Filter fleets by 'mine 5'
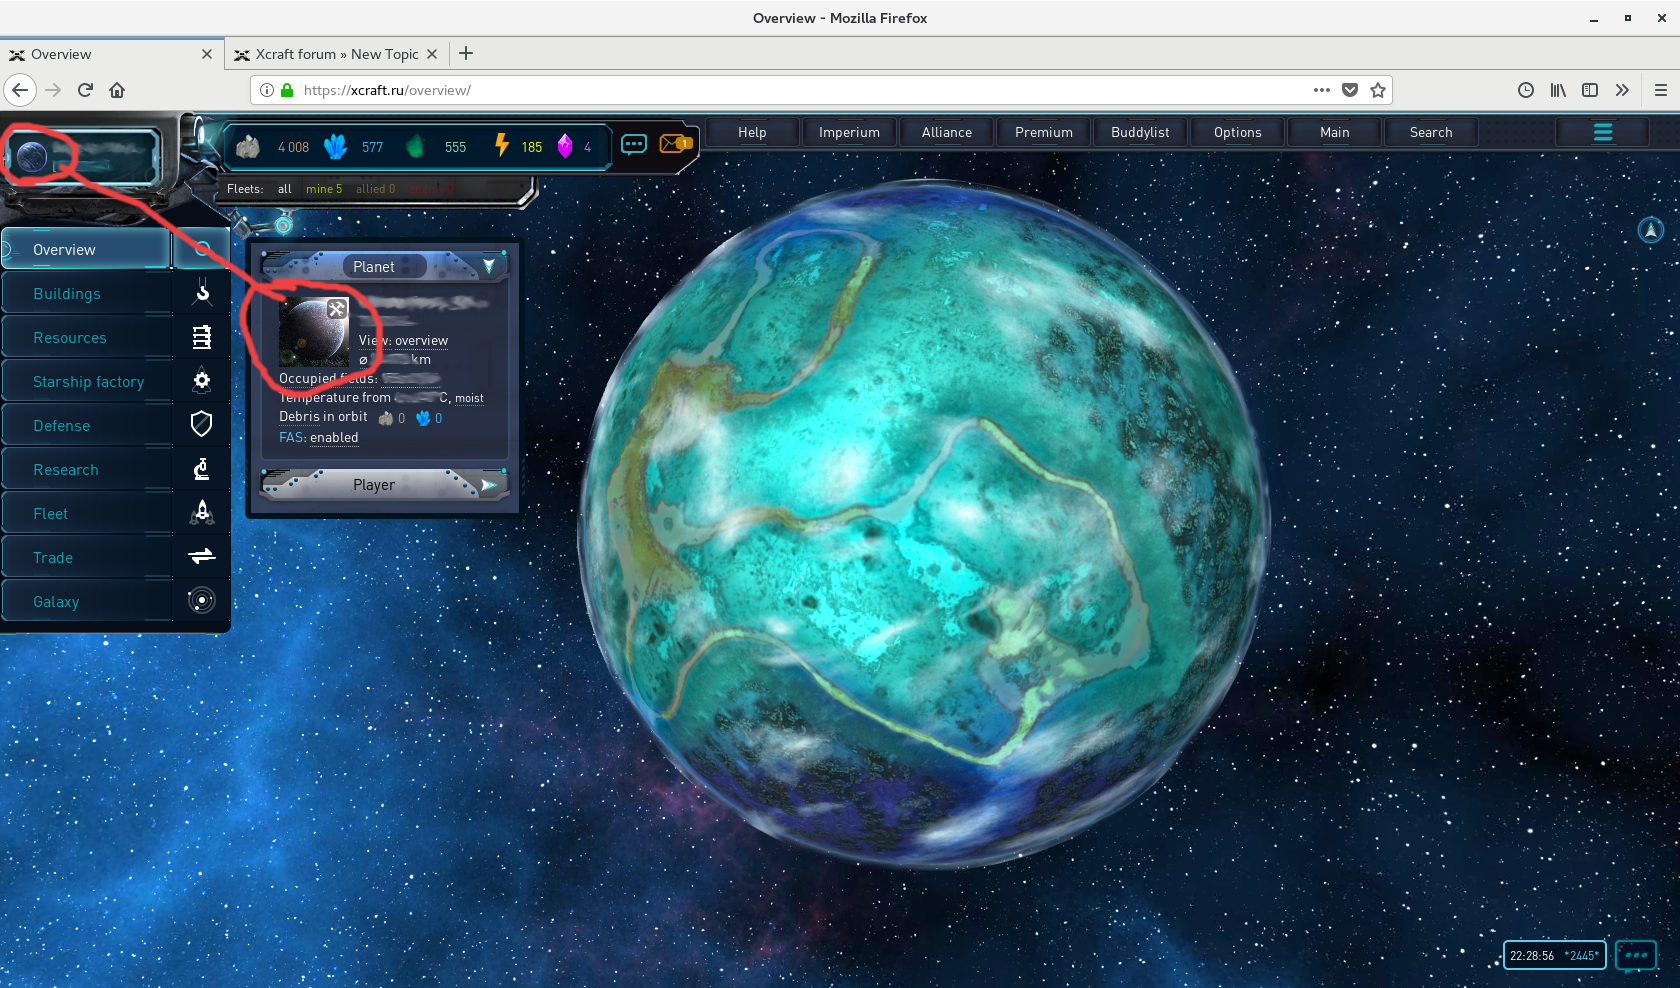This screenshot has height=988, width=1680. pos(323,189)
